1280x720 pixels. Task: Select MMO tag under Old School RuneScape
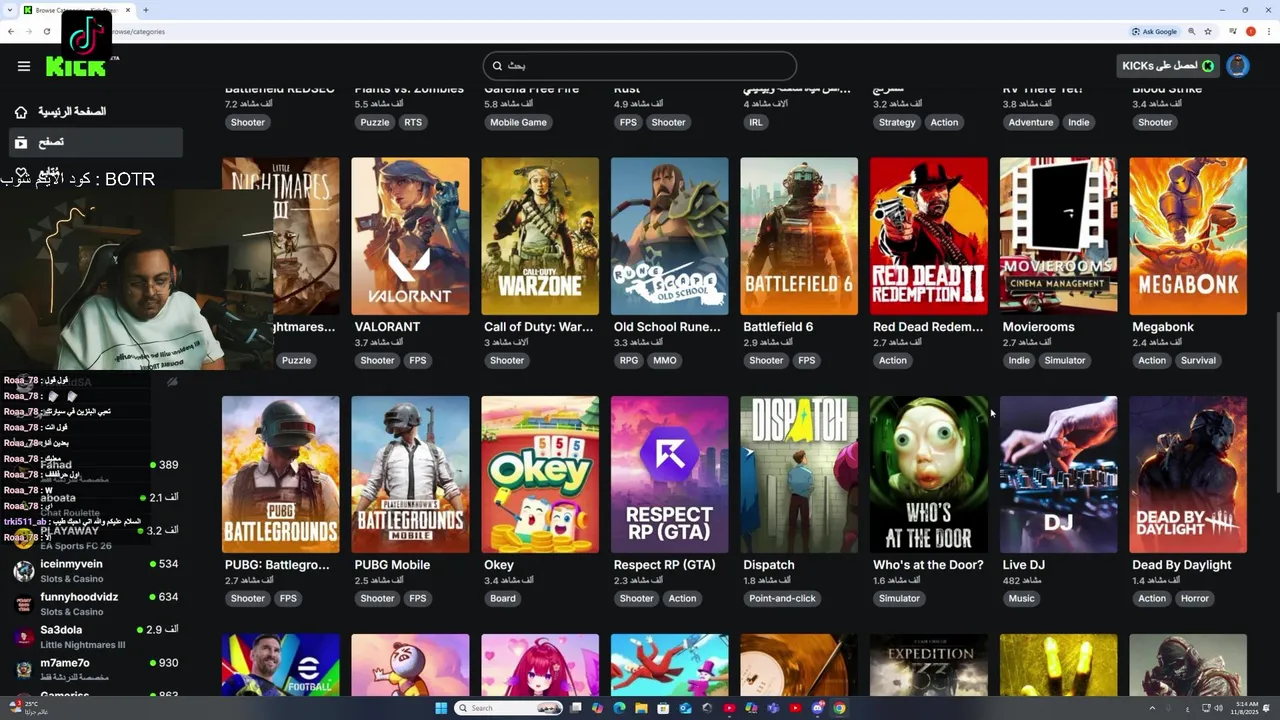click(665, 360)
